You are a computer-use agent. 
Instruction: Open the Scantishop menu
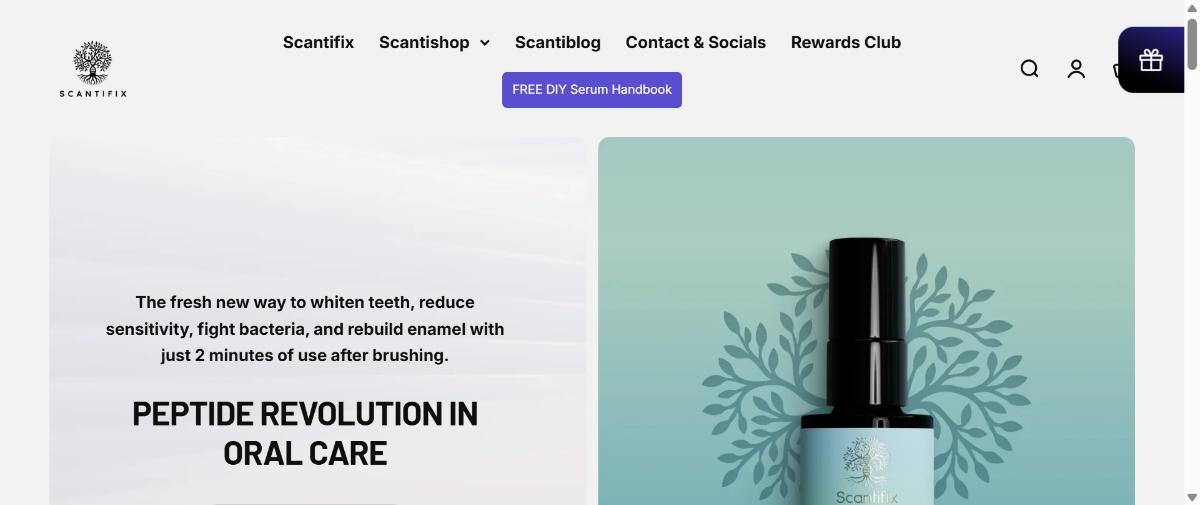[x=424, y=42]
